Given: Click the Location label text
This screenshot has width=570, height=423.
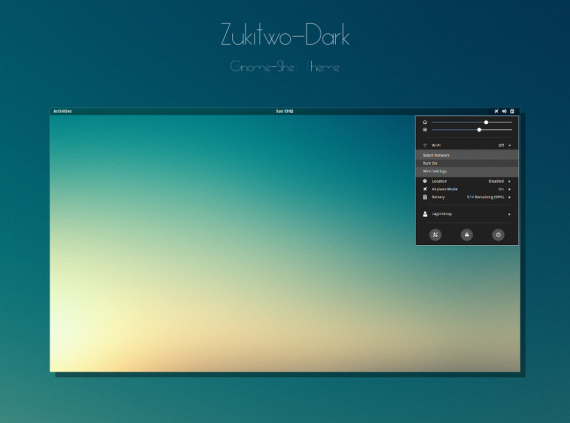Looking at the screenshot, I should [x=439, y=181].
